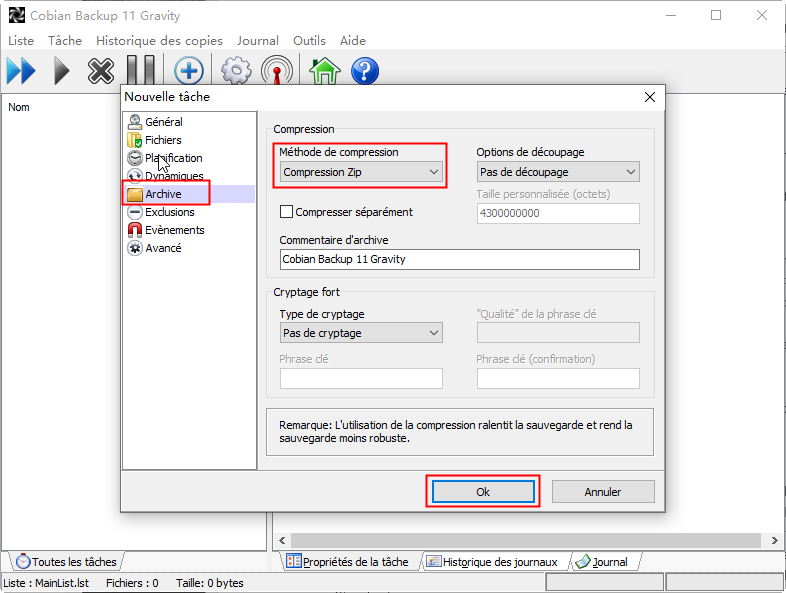
Task: Add new task with plus icon
Action: [188, 71]
